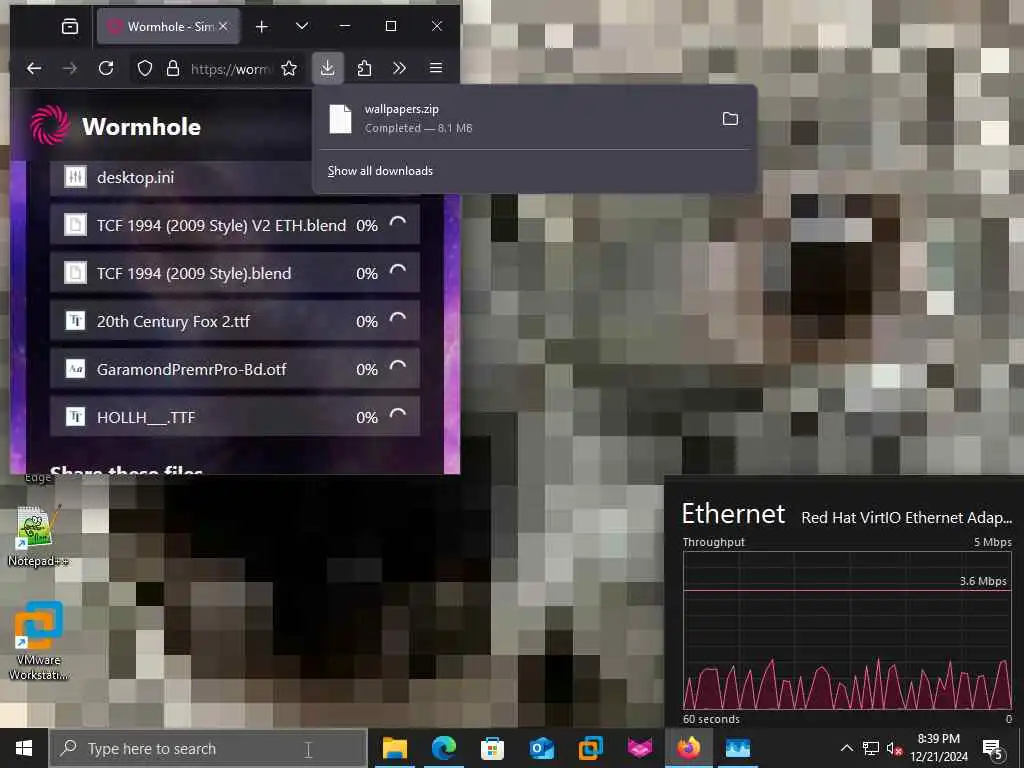Open Task Manager window from taskbar
The height and width of the screenshot is (768, 1024).
[737, 748]
